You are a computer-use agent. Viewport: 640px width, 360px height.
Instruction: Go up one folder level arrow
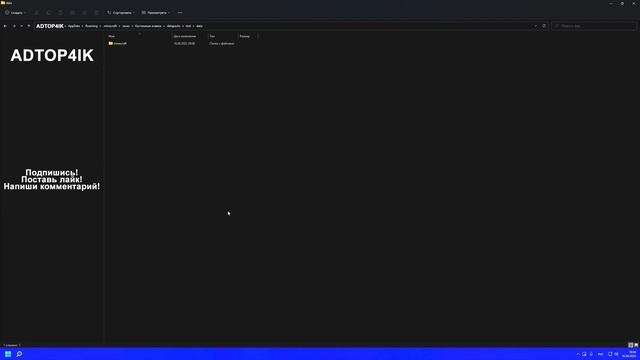pyautogui.click(x=29, y=26)
